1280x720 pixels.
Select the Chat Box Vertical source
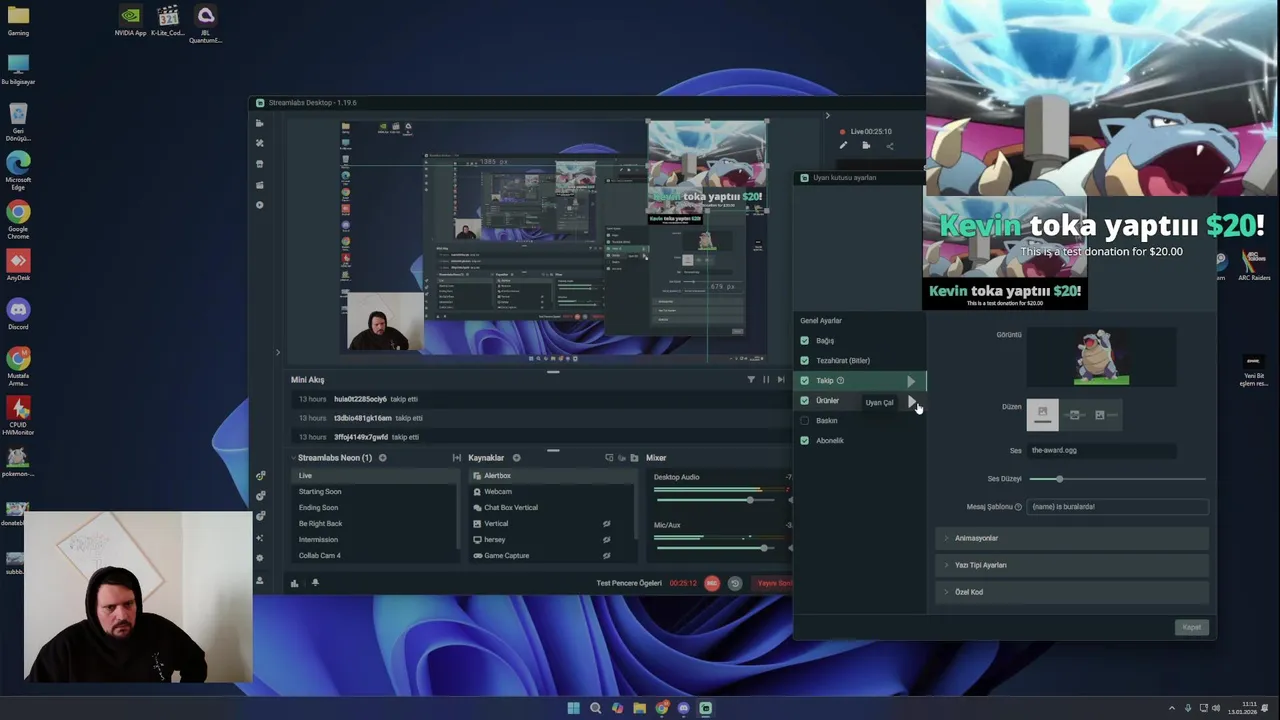[x=551, y=508]
